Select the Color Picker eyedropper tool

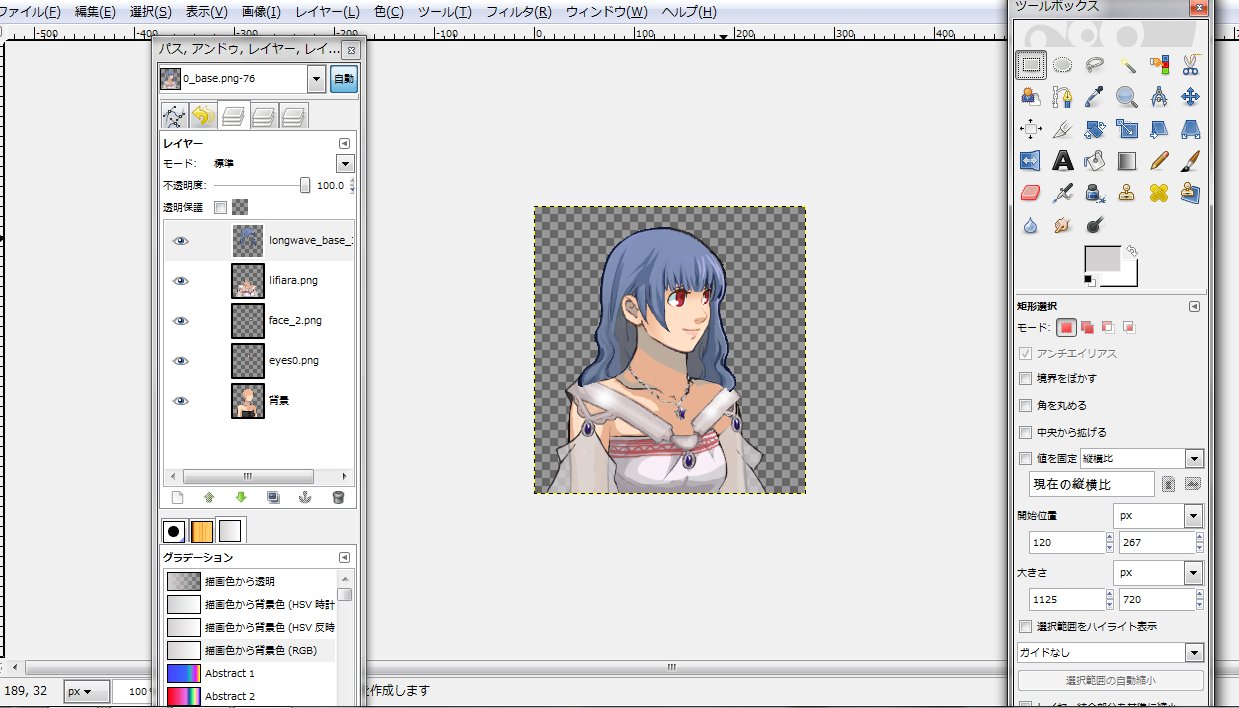click(x=1095, y=97)
